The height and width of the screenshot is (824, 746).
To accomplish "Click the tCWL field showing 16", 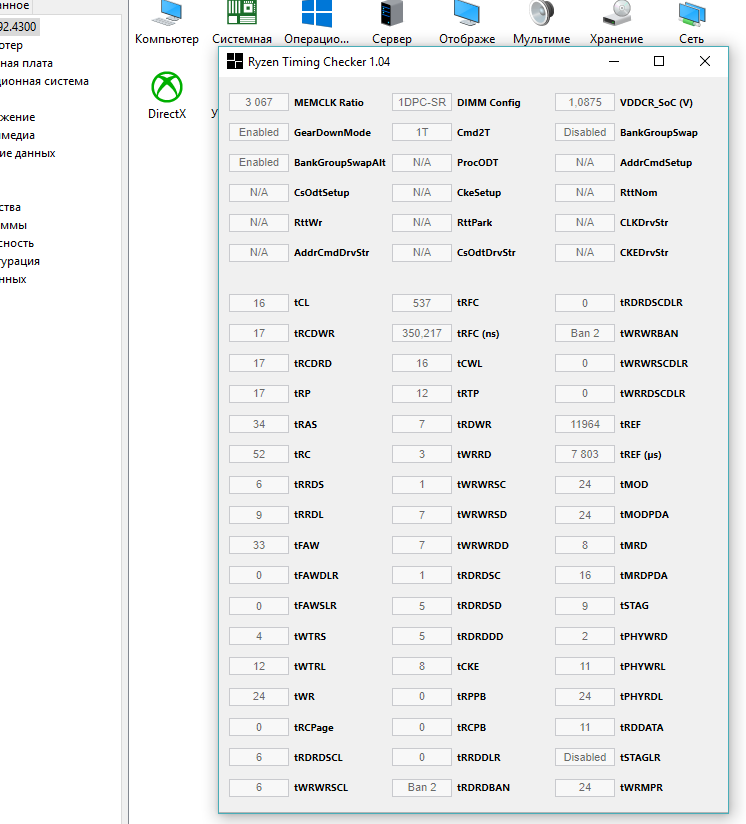I will tap(422, 363).
